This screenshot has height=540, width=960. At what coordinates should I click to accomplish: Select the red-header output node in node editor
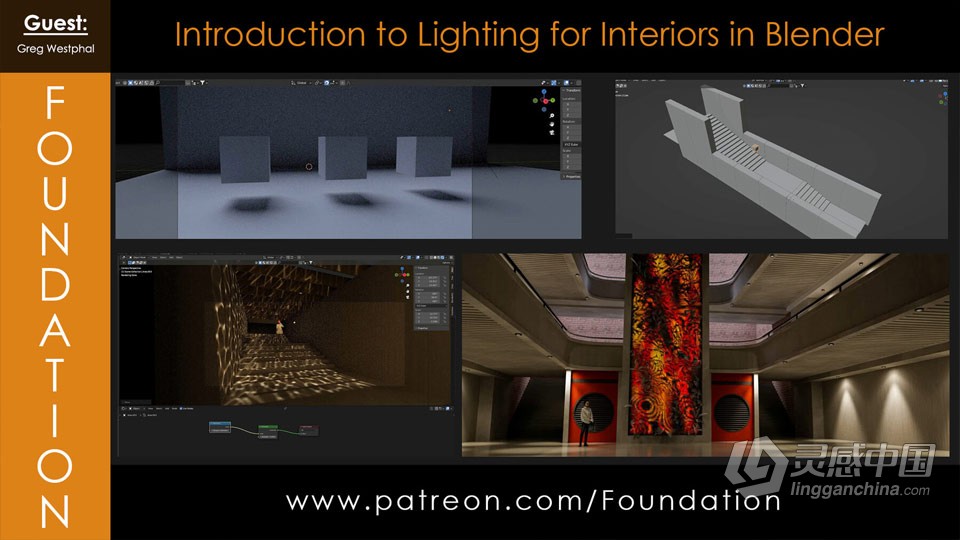point(310,430)
